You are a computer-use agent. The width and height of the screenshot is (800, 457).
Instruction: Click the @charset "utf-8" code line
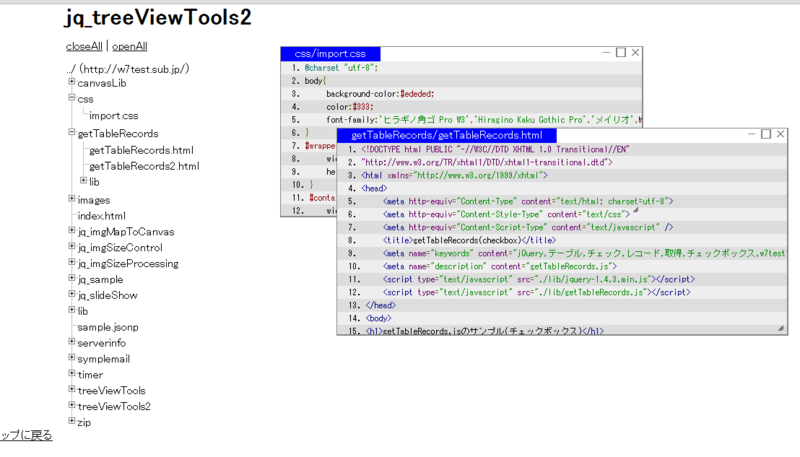click(x=461, y=68)
